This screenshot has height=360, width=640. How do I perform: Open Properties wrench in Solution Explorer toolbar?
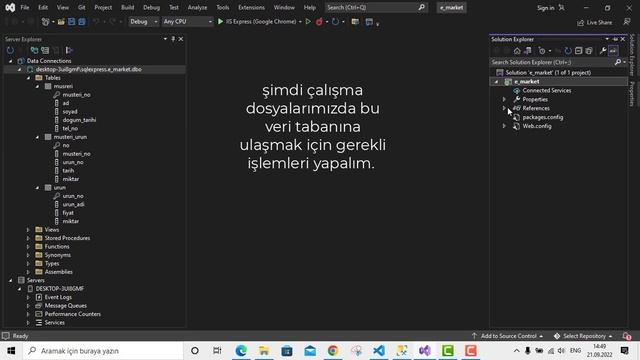click(x=603, y=51)
